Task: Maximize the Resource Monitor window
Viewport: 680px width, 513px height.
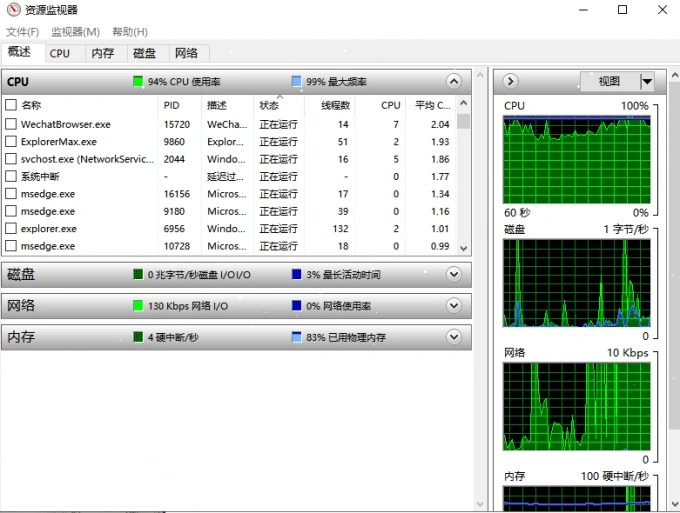Action: (622, 10)
